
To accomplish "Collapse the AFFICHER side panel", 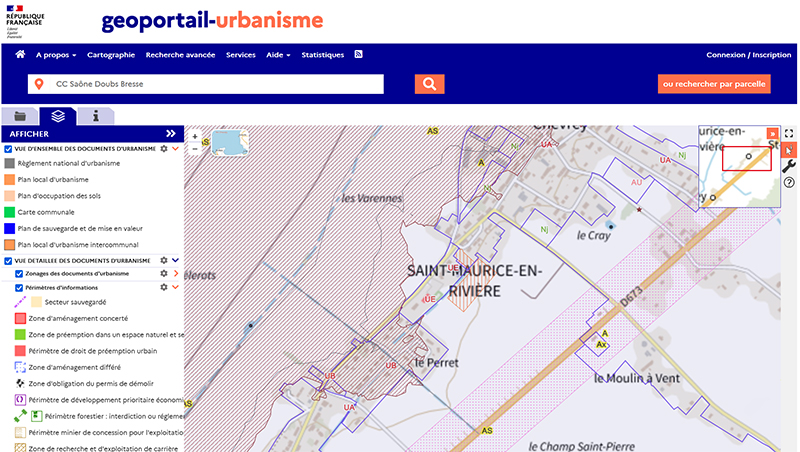I will 171,133.
